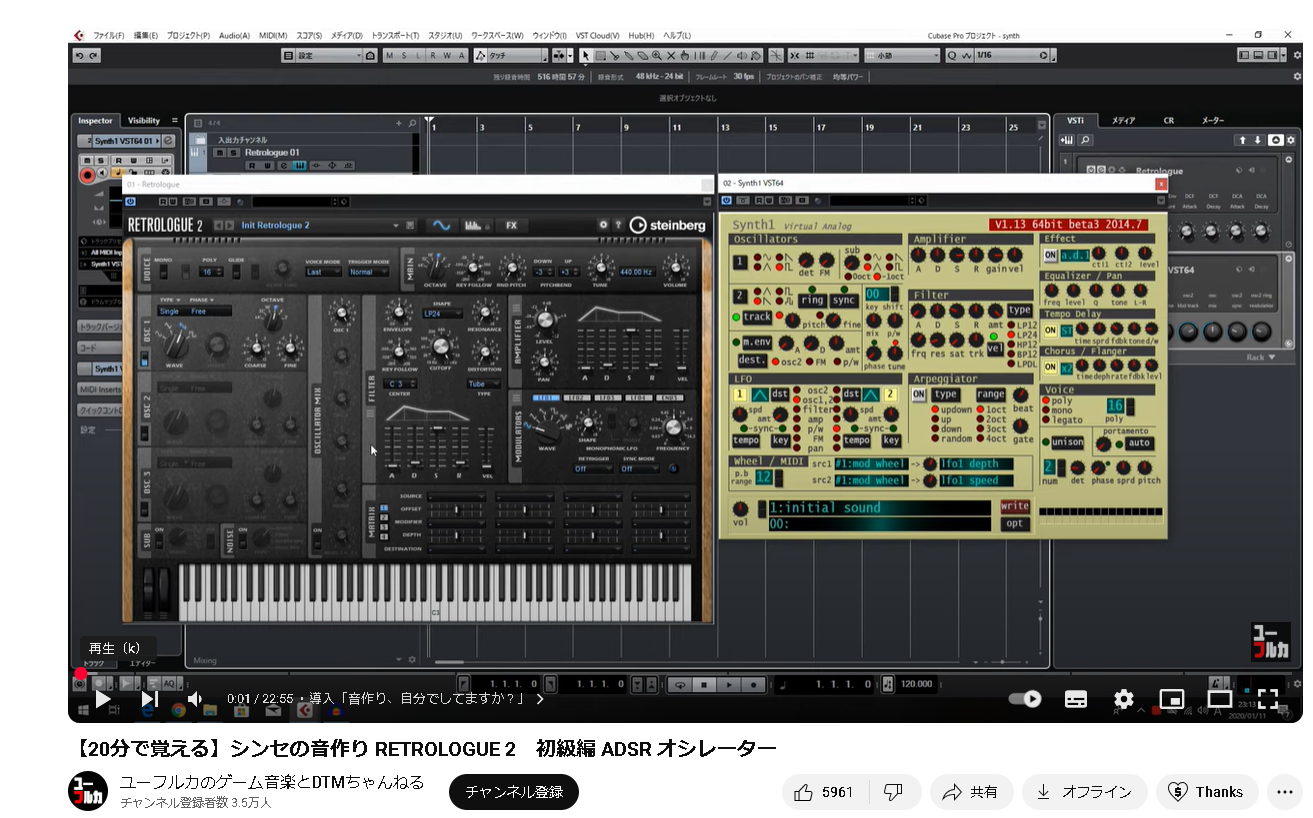This screenshot has width=1313, height=818.
Task: Click the オフライン download button
Action: 1084,792
